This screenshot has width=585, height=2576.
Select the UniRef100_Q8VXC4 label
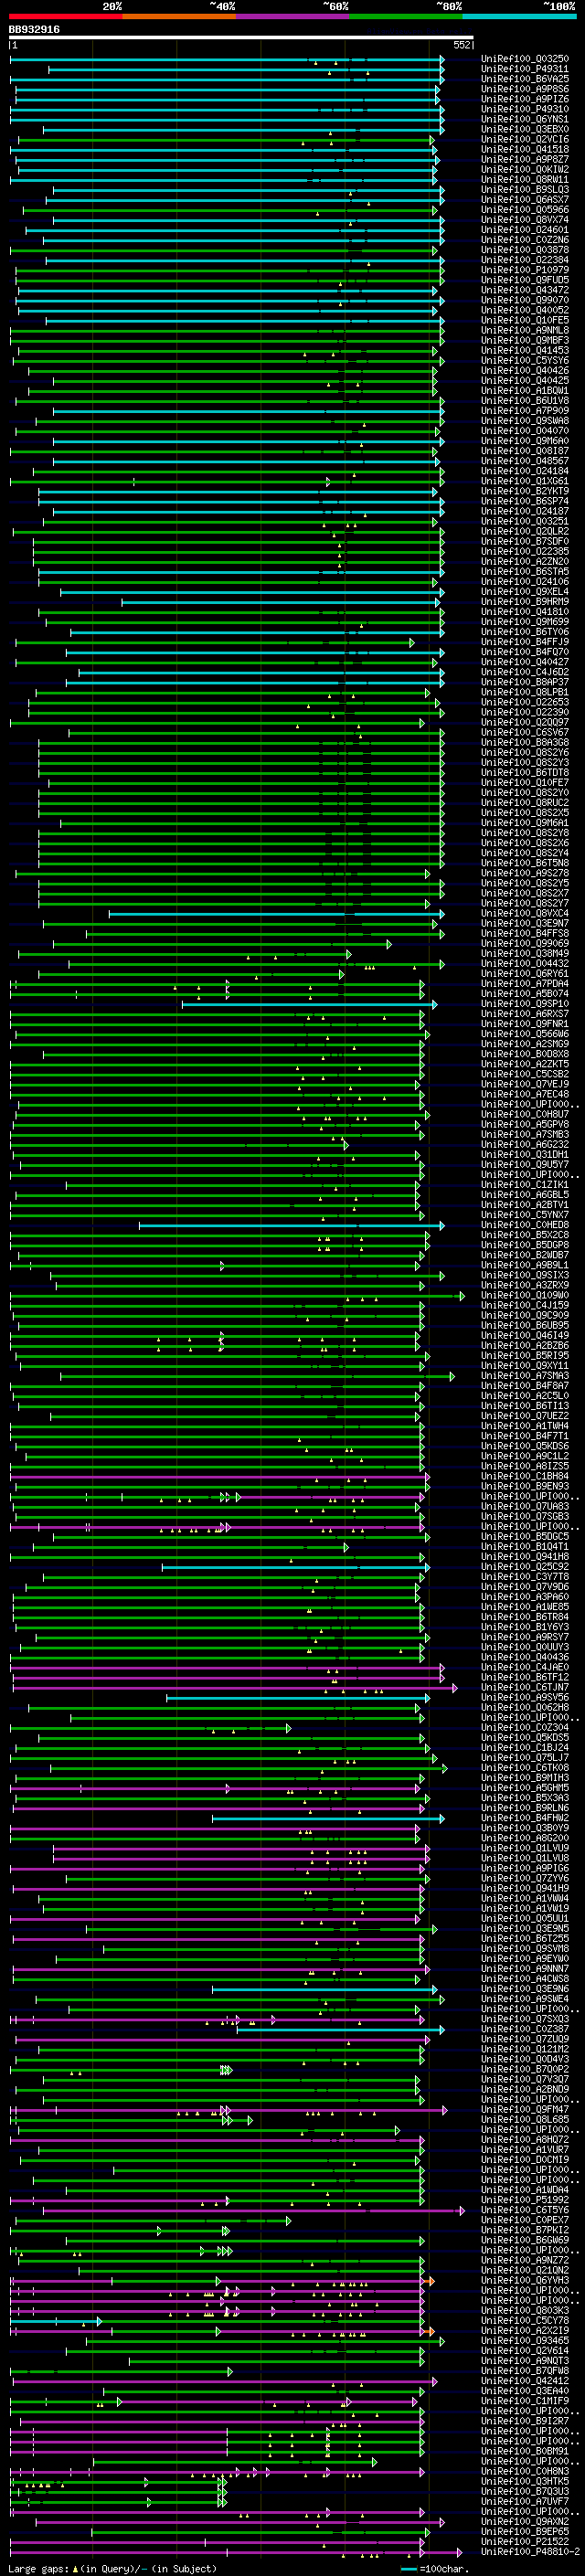[525, 913]
